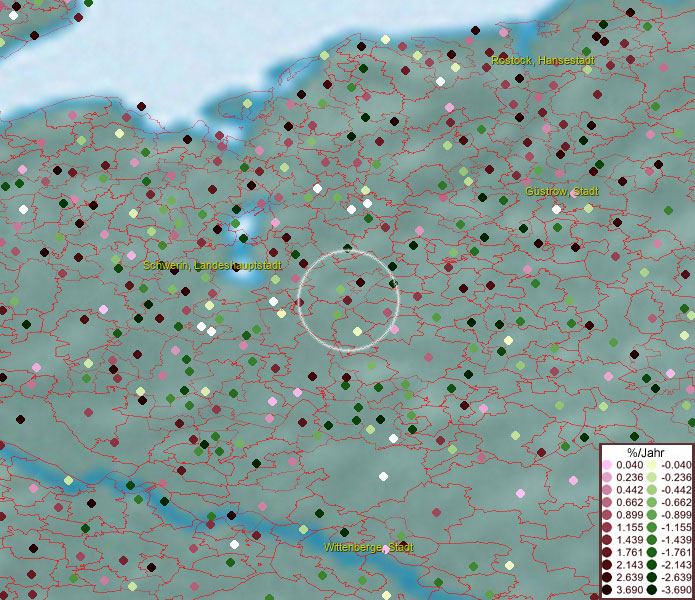Click the %/Jahr legend title
Screen dimensions: 695x600
click(646, 453)
